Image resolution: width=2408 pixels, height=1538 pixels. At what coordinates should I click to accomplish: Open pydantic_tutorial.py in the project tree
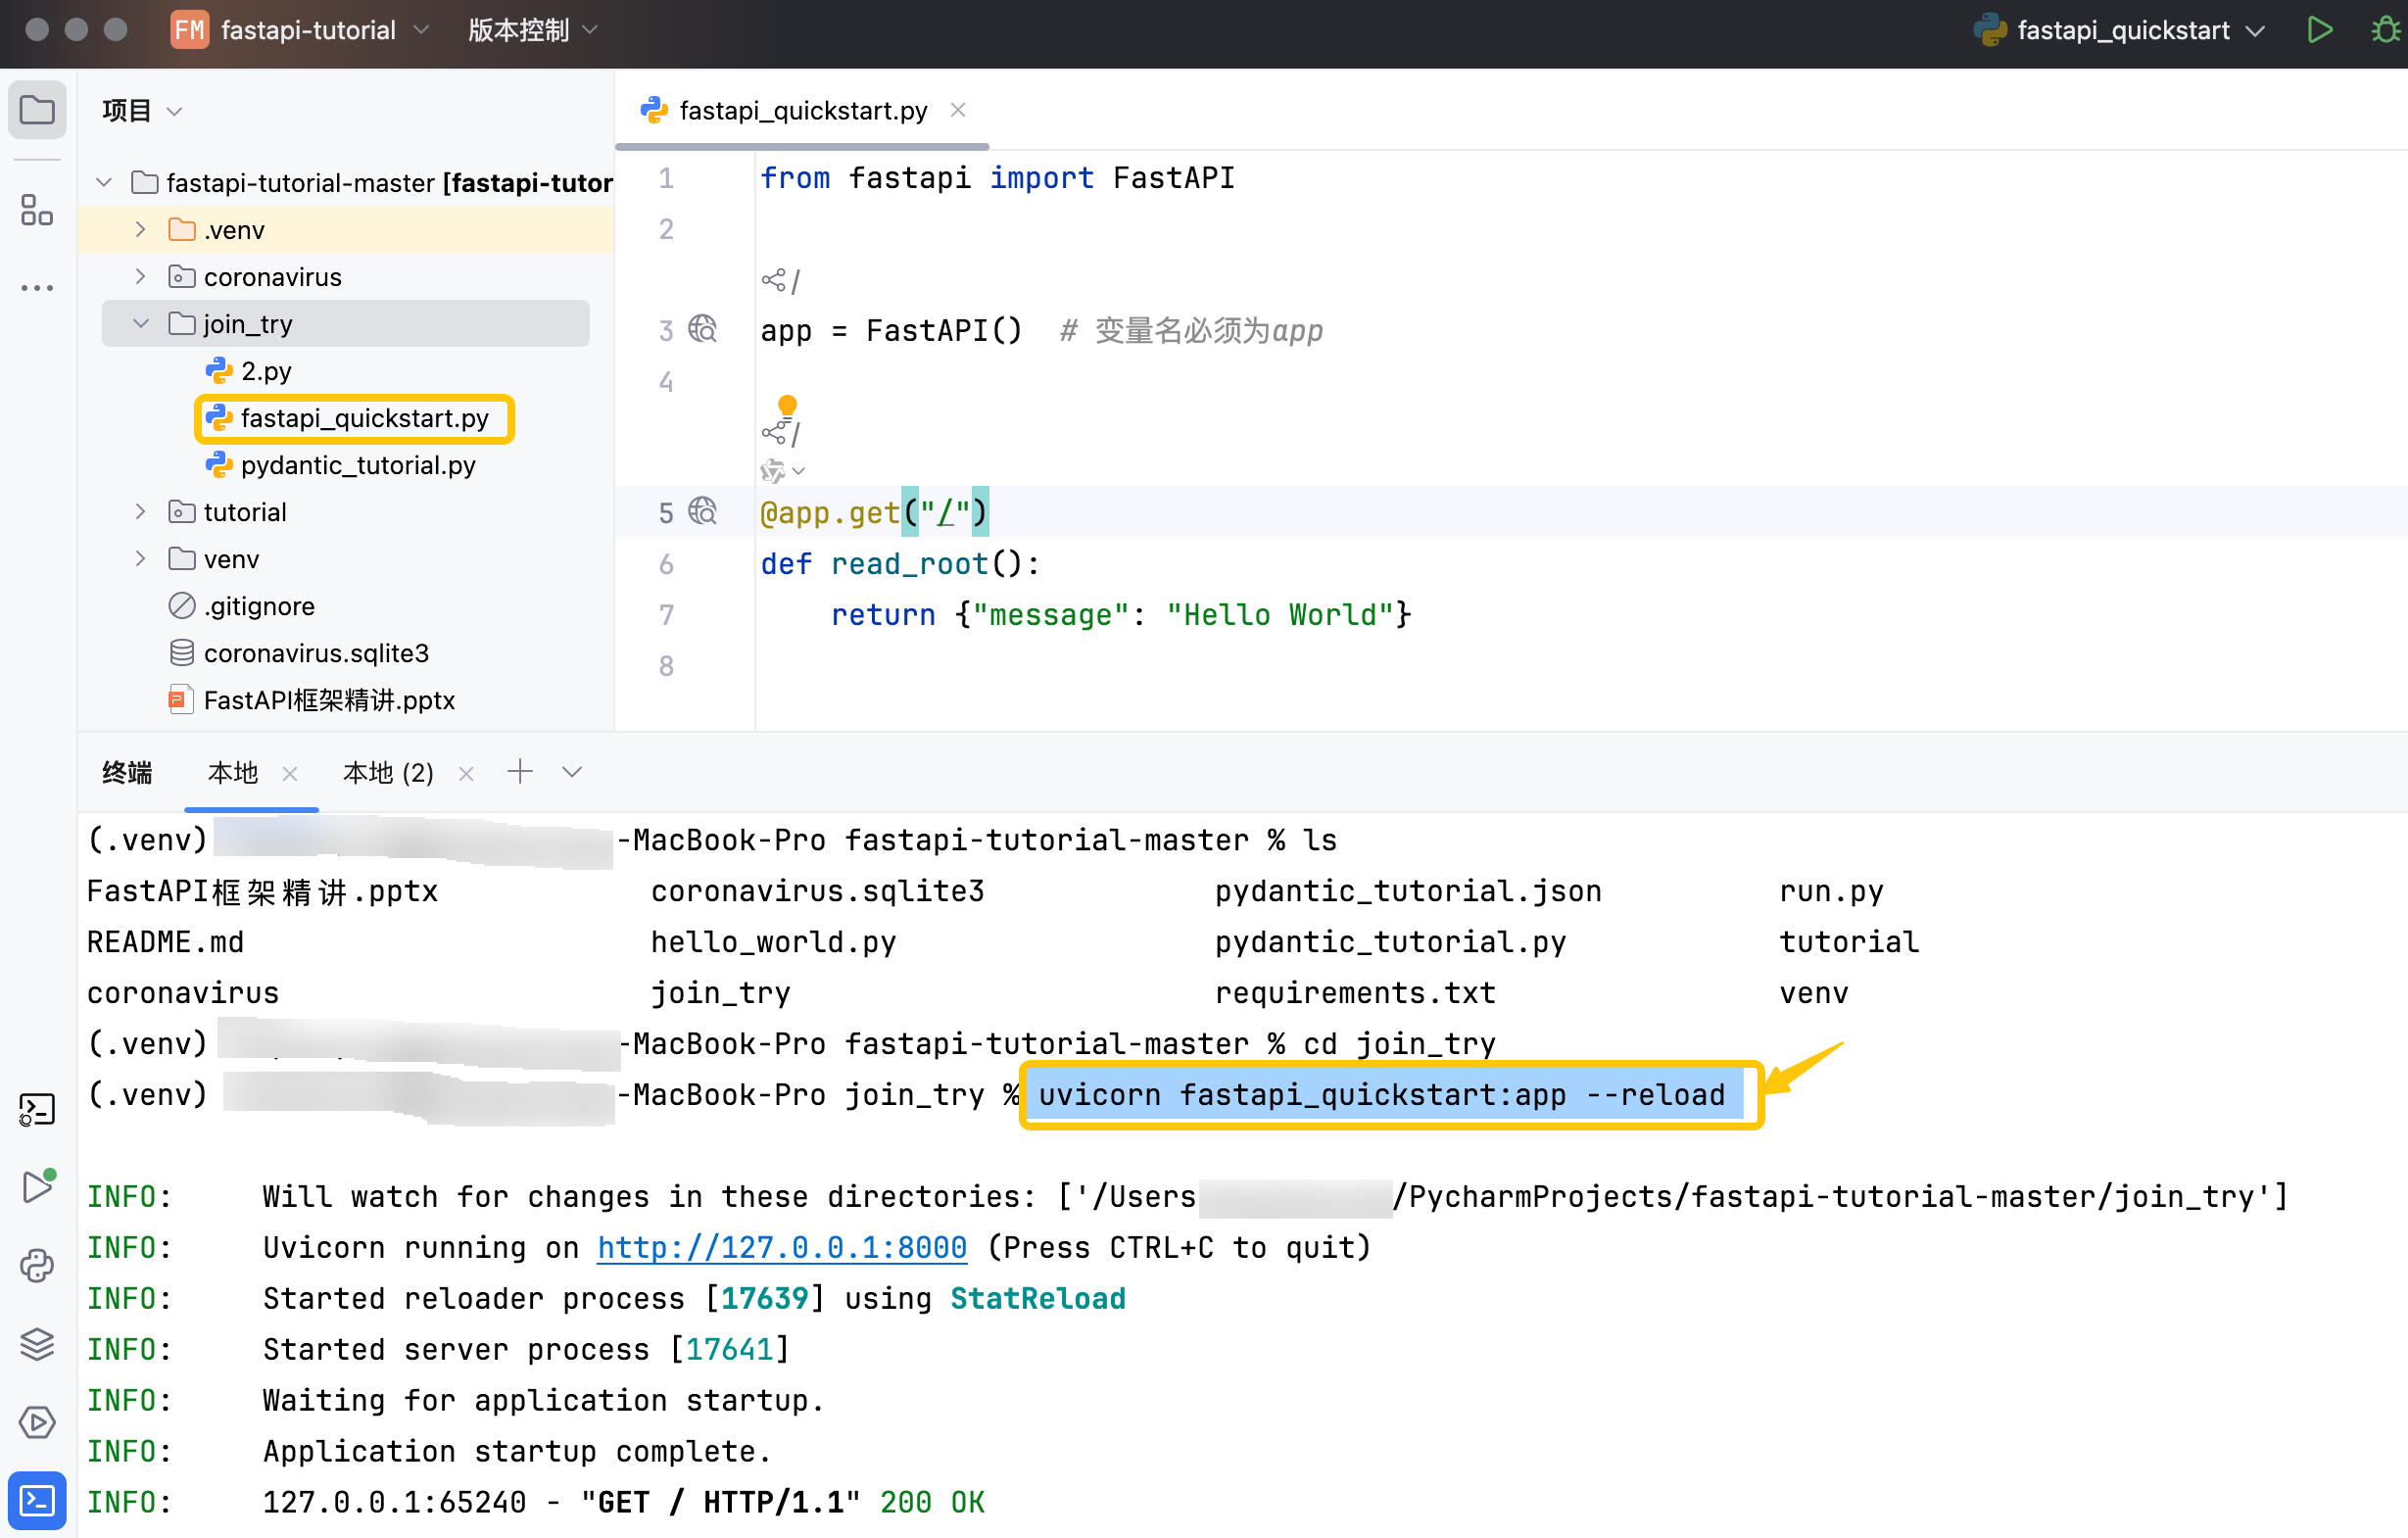point(357,465)
